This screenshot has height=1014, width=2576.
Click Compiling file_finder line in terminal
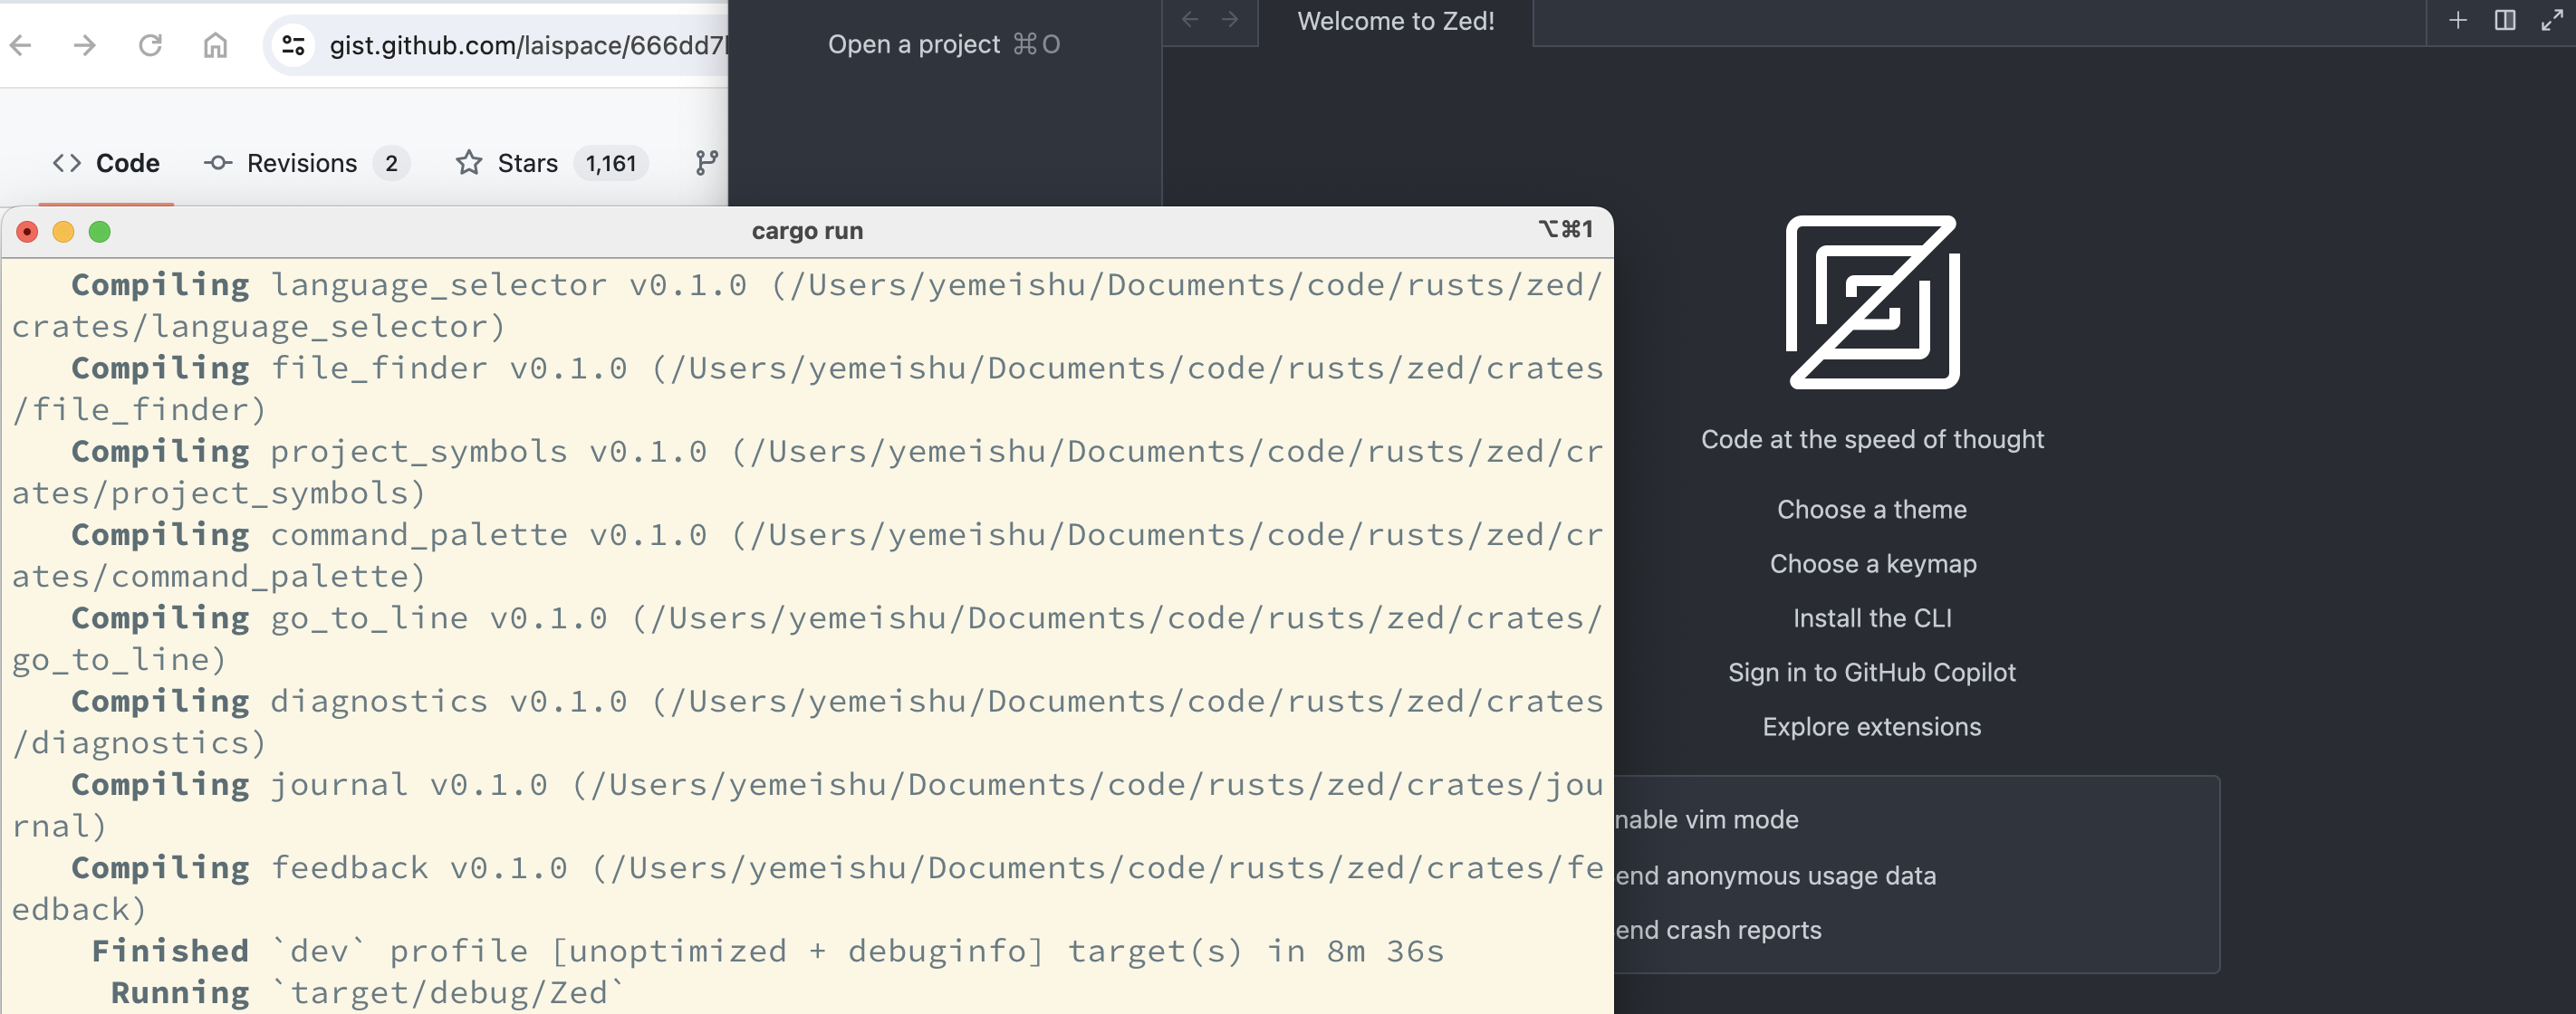807,388
